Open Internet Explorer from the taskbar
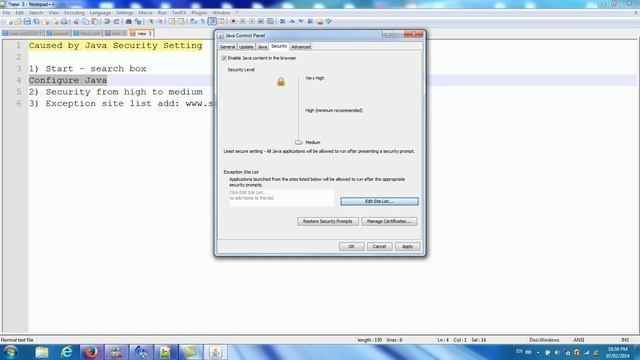Image resolution: width=640 pixels, height=360 pixels. (67, 352)
